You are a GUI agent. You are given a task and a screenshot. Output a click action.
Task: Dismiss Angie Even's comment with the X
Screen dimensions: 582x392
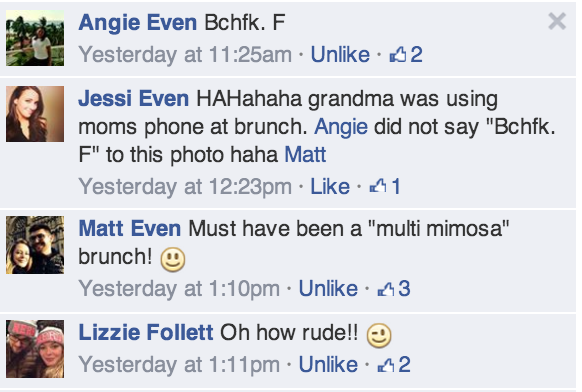(557, 21)
